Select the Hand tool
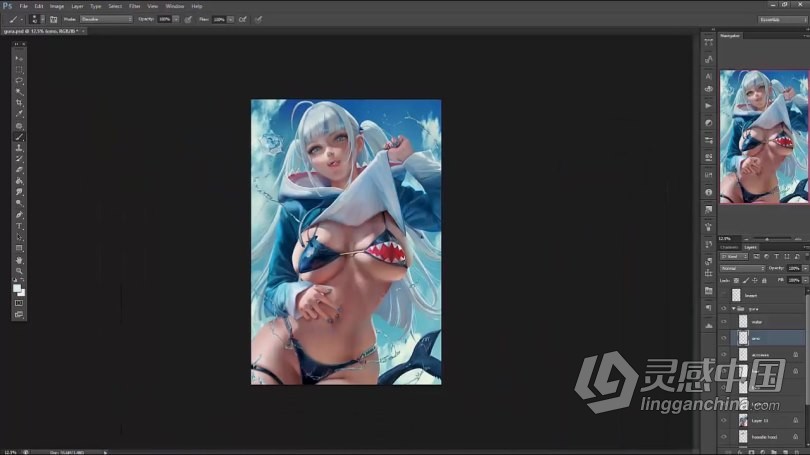Viewport: 810px width, 455px height. (19, 260)
